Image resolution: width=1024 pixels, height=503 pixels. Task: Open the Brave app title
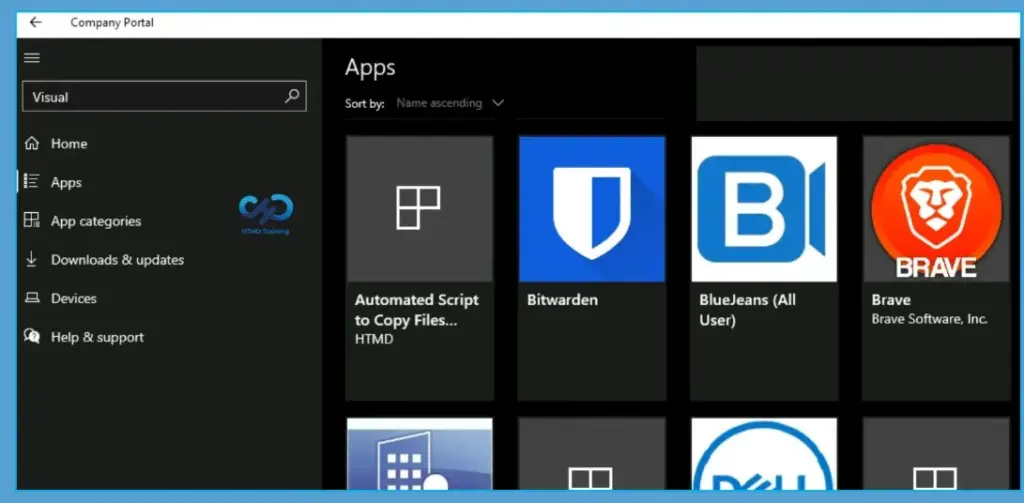(891, 300)
